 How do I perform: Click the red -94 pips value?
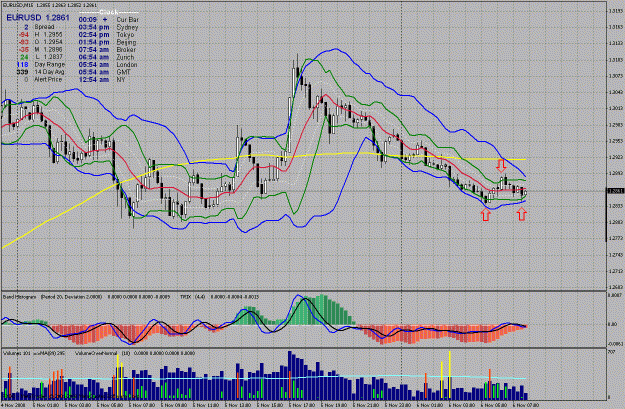[x=24, y=34]
